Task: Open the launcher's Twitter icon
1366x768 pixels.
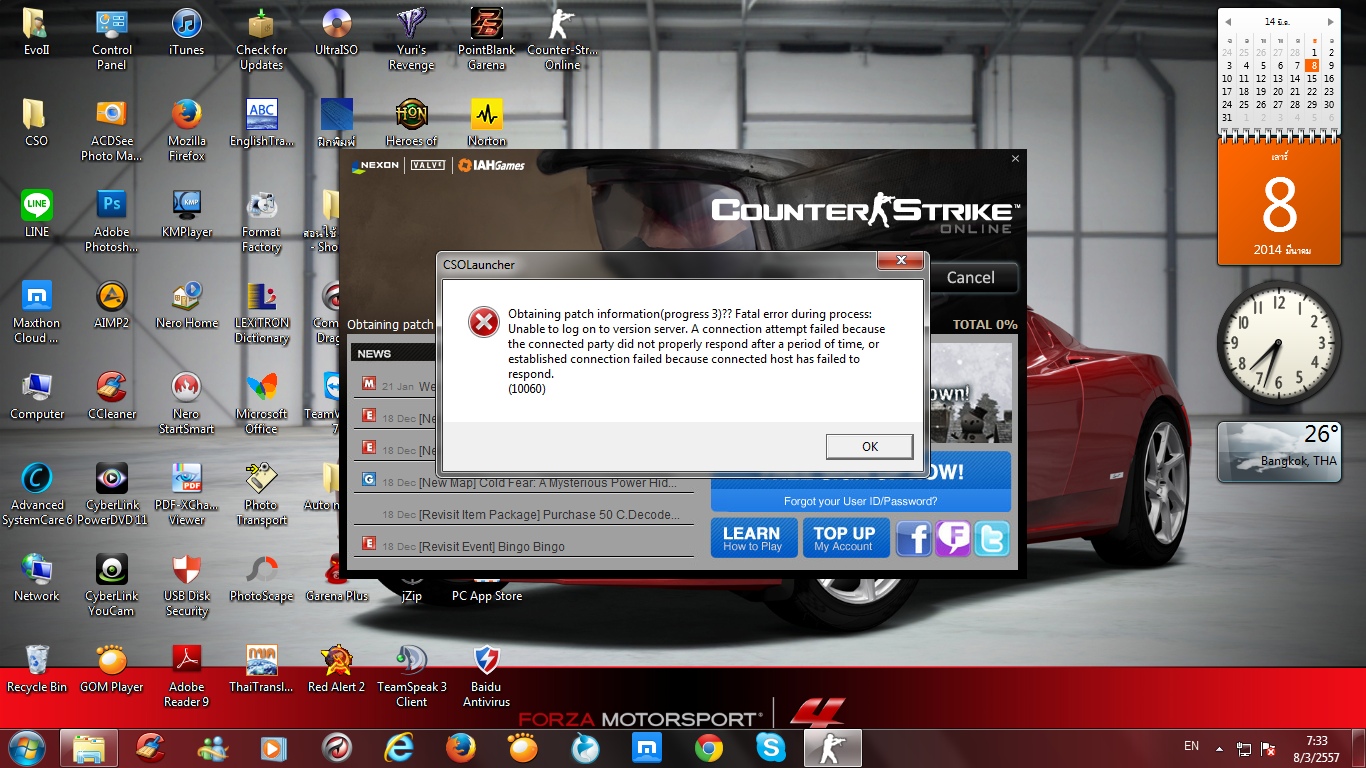Action: 992,539
